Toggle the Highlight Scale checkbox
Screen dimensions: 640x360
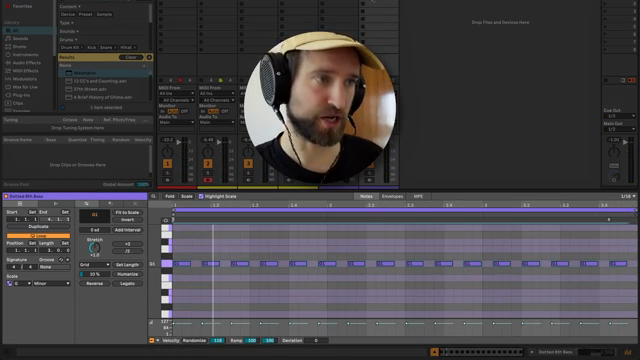click(201, 196)
